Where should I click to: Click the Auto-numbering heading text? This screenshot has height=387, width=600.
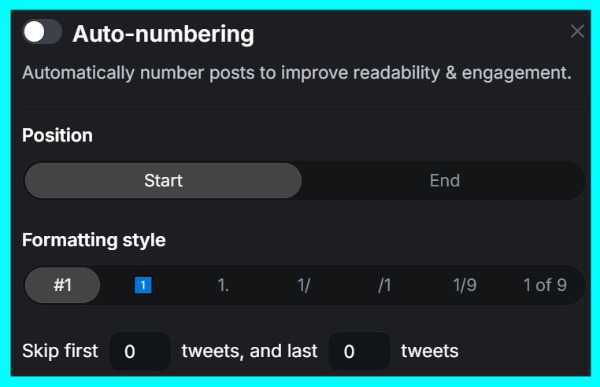pos(163,34)
